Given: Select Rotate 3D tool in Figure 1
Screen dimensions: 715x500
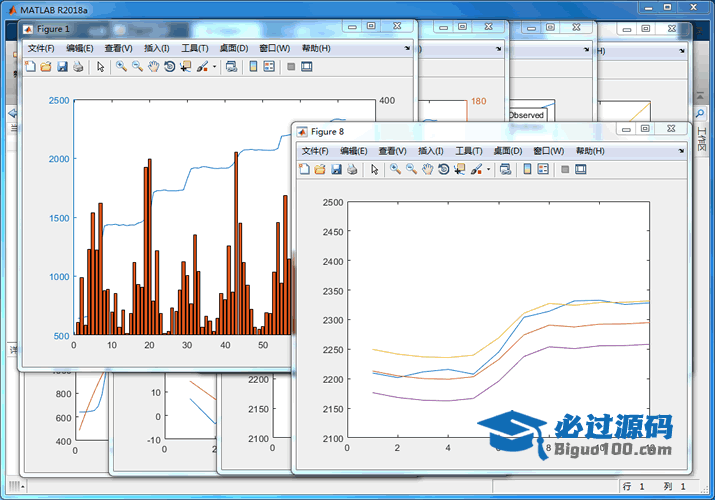Looking at the screenshot, I should coord(169,67).
